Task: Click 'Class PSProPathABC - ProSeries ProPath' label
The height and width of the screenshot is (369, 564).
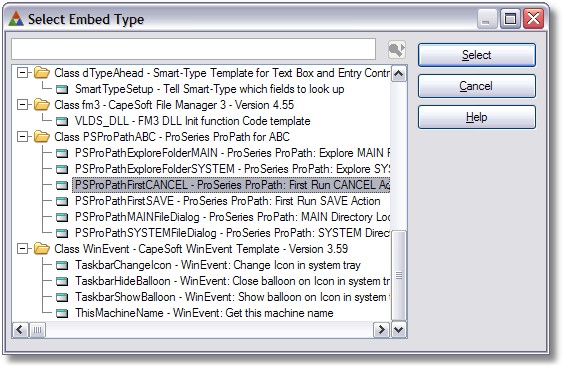Action: [172, 137]
